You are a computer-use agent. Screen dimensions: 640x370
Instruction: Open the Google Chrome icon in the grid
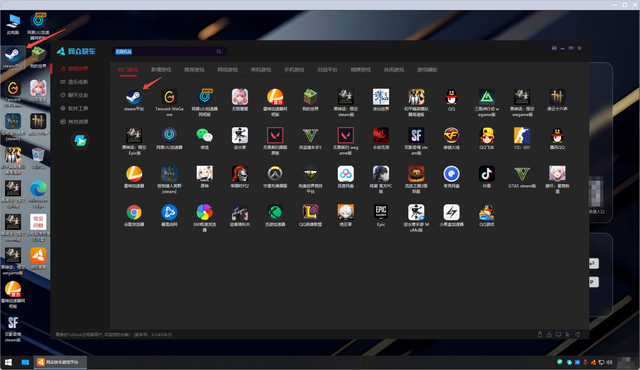(x=133, y=212)
